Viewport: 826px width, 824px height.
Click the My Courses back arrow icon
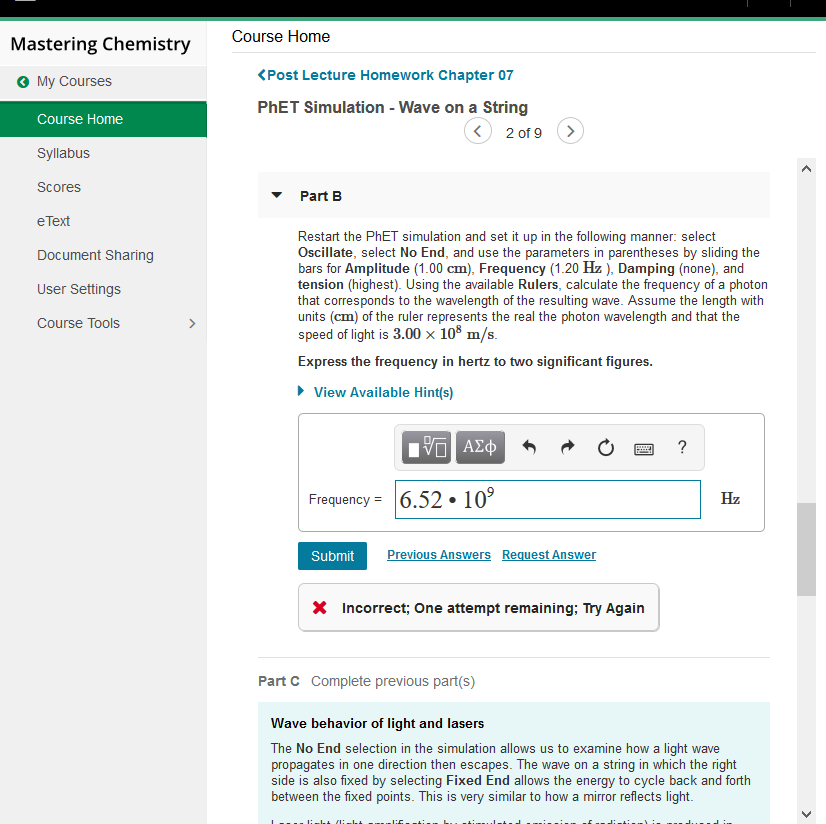point(22,83)
